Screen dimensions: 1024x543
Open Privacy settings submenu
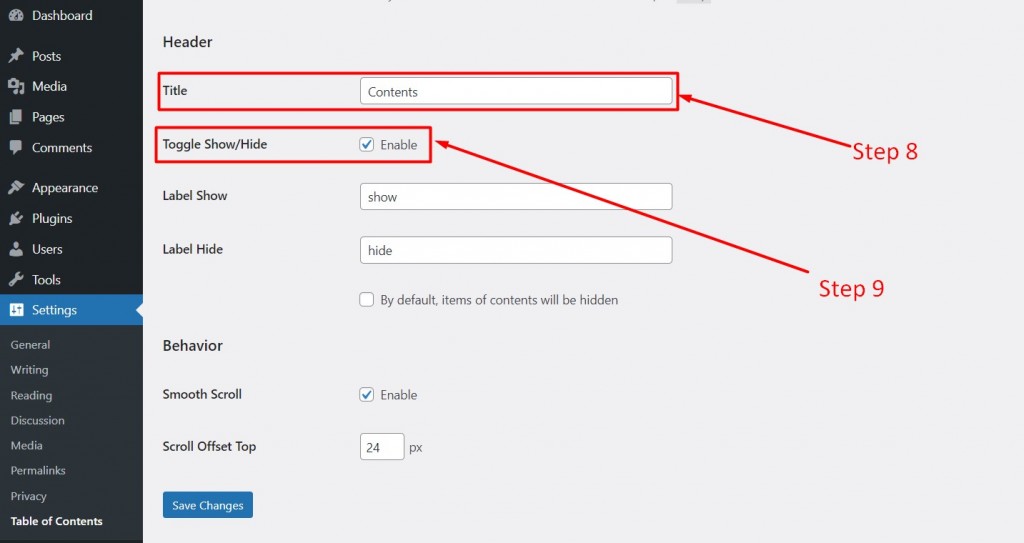[28, 496]
